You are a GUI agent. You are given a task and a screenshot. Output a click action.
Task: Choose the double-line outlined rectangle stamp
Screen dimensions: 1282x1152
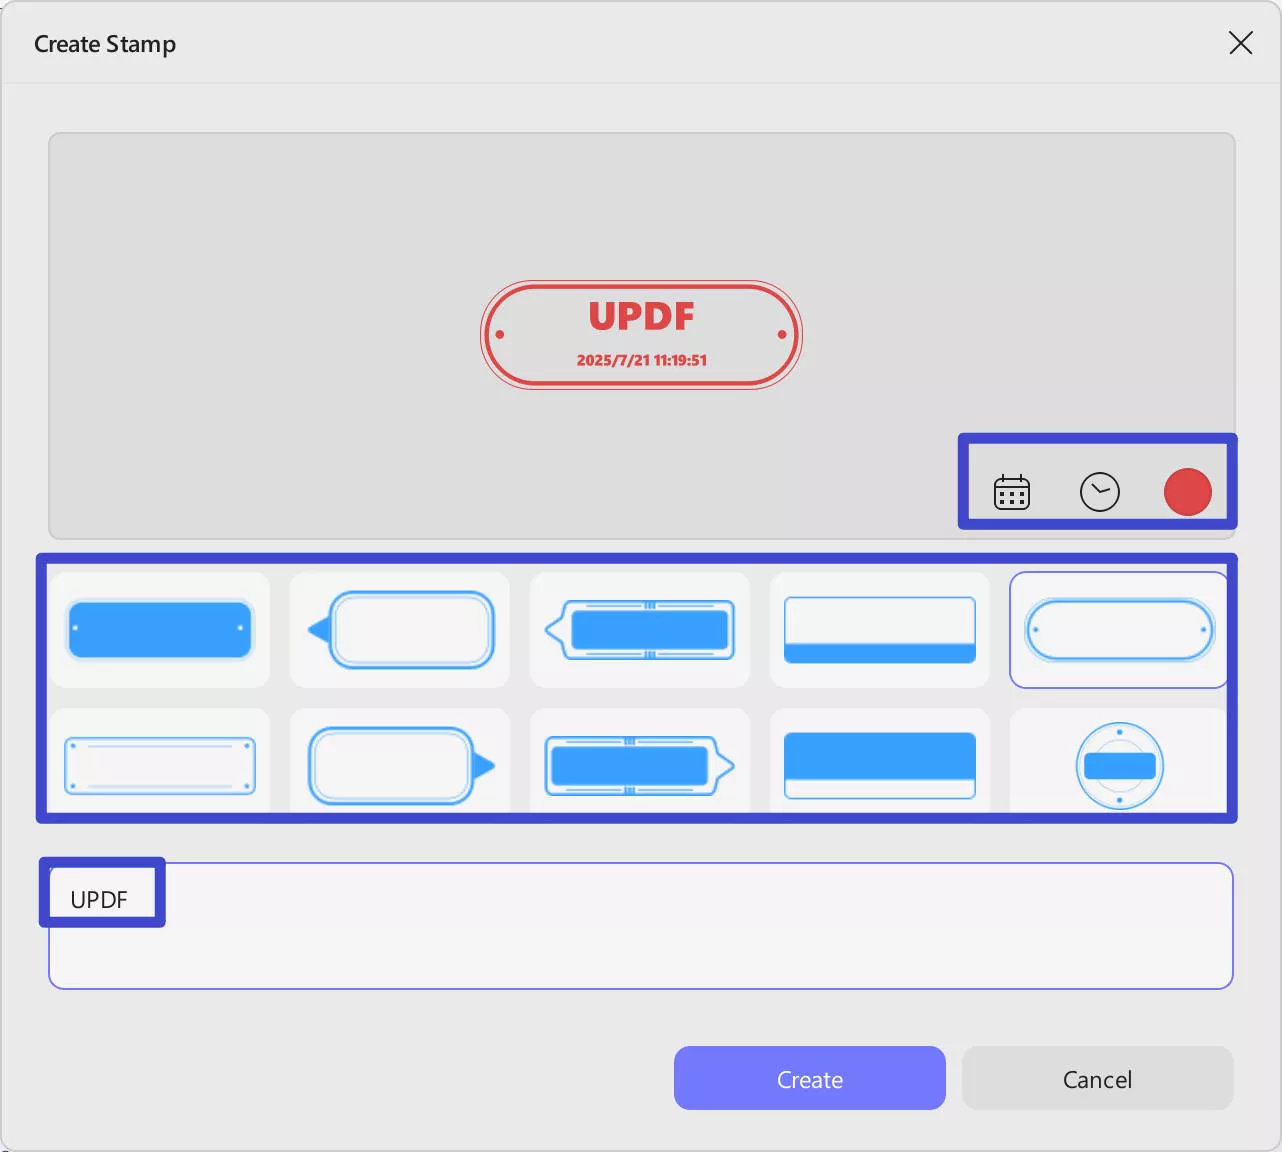pyautogui.click(x=160, y=765)
